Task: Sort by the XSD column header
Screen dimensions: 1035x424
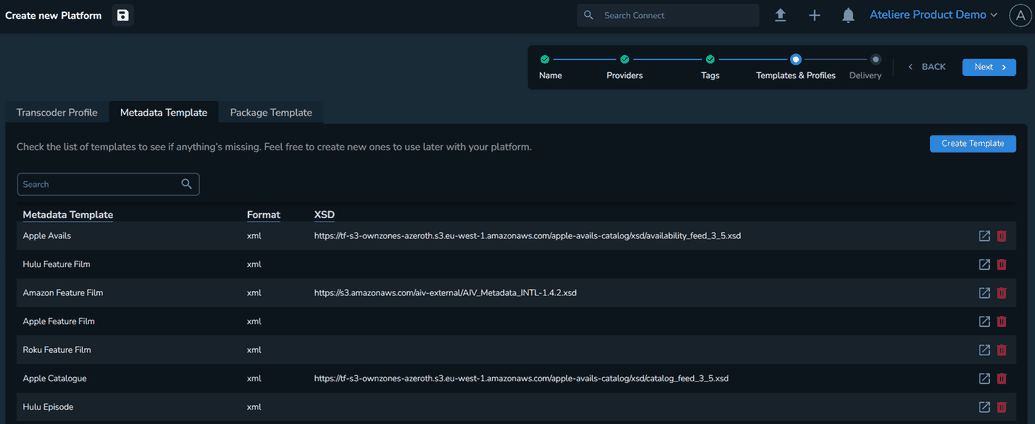Action: click(325, 215)
